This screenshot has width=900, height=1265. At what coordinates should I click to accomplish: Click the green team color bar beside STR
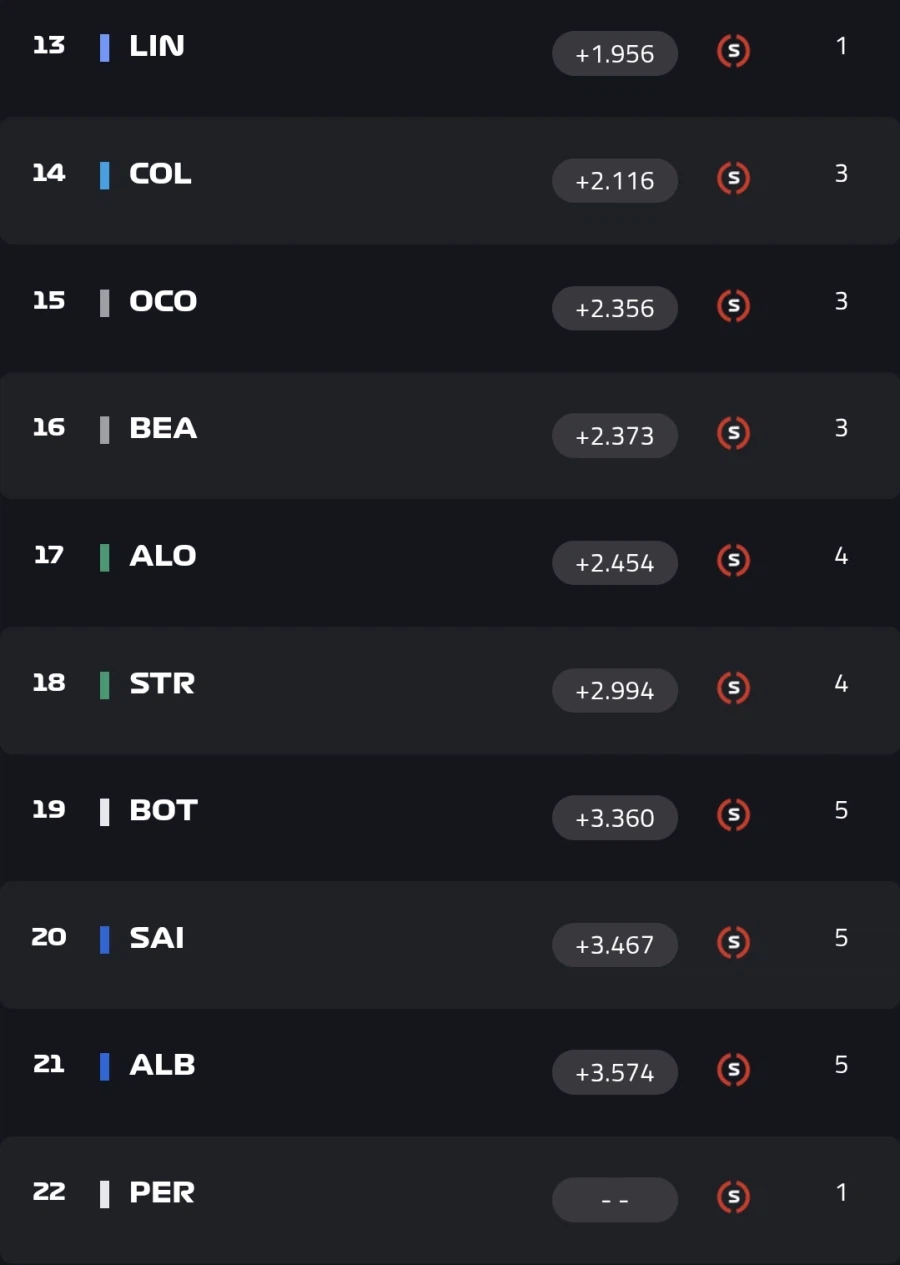click(x=105, y=685)
